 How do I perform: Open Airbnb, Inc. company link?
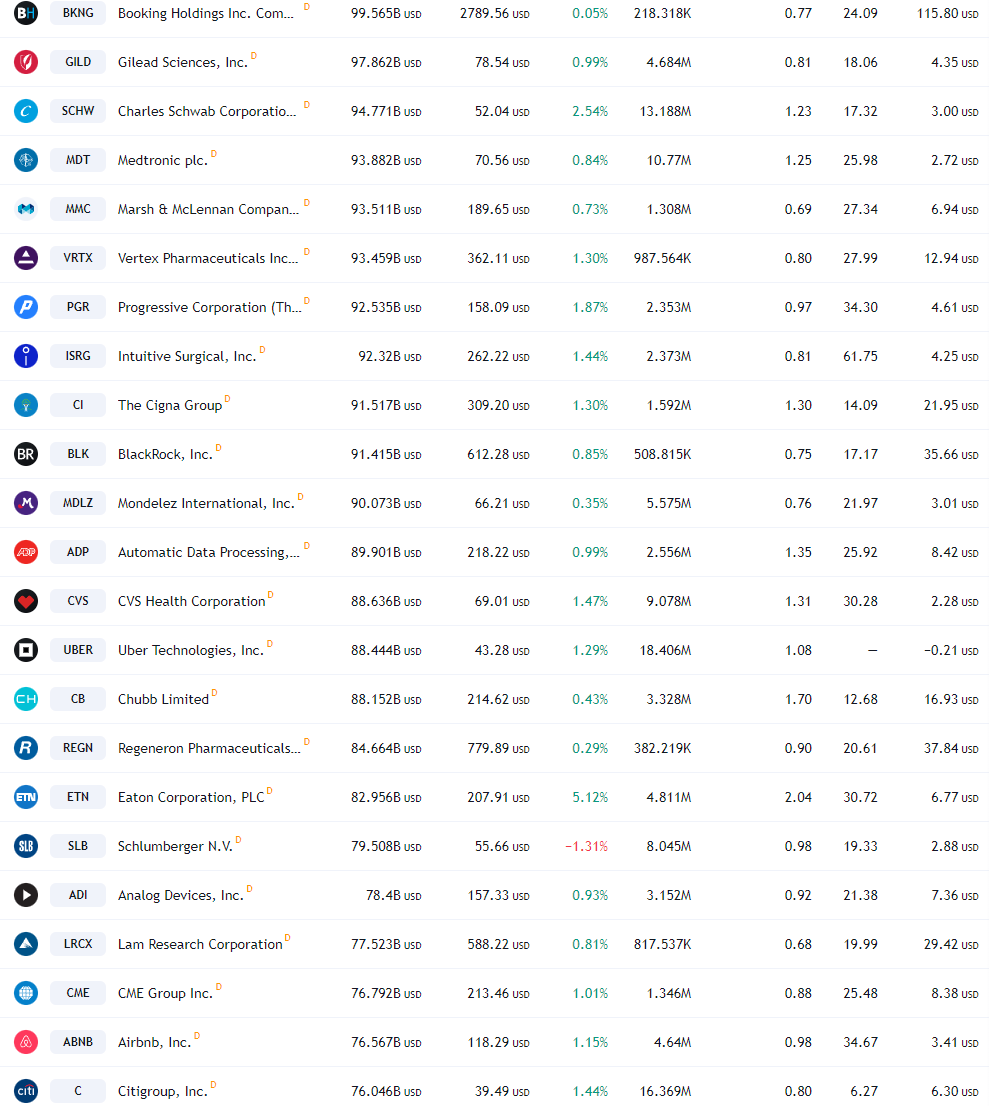pos(154,1043)
